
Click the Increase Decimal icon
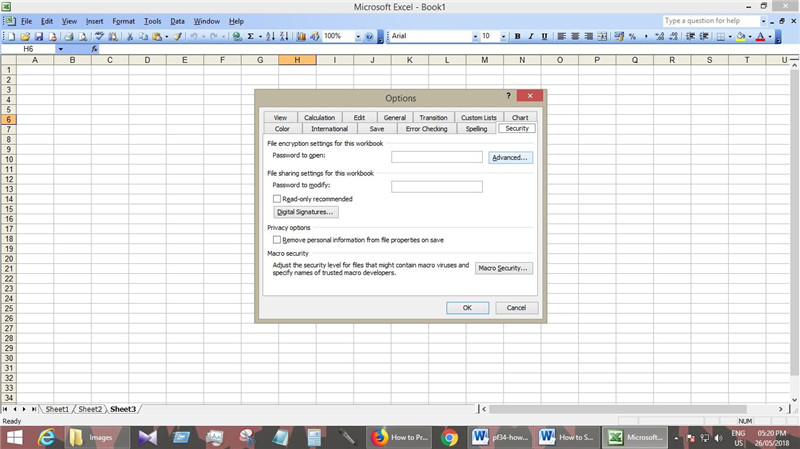[x=660, y=36]
